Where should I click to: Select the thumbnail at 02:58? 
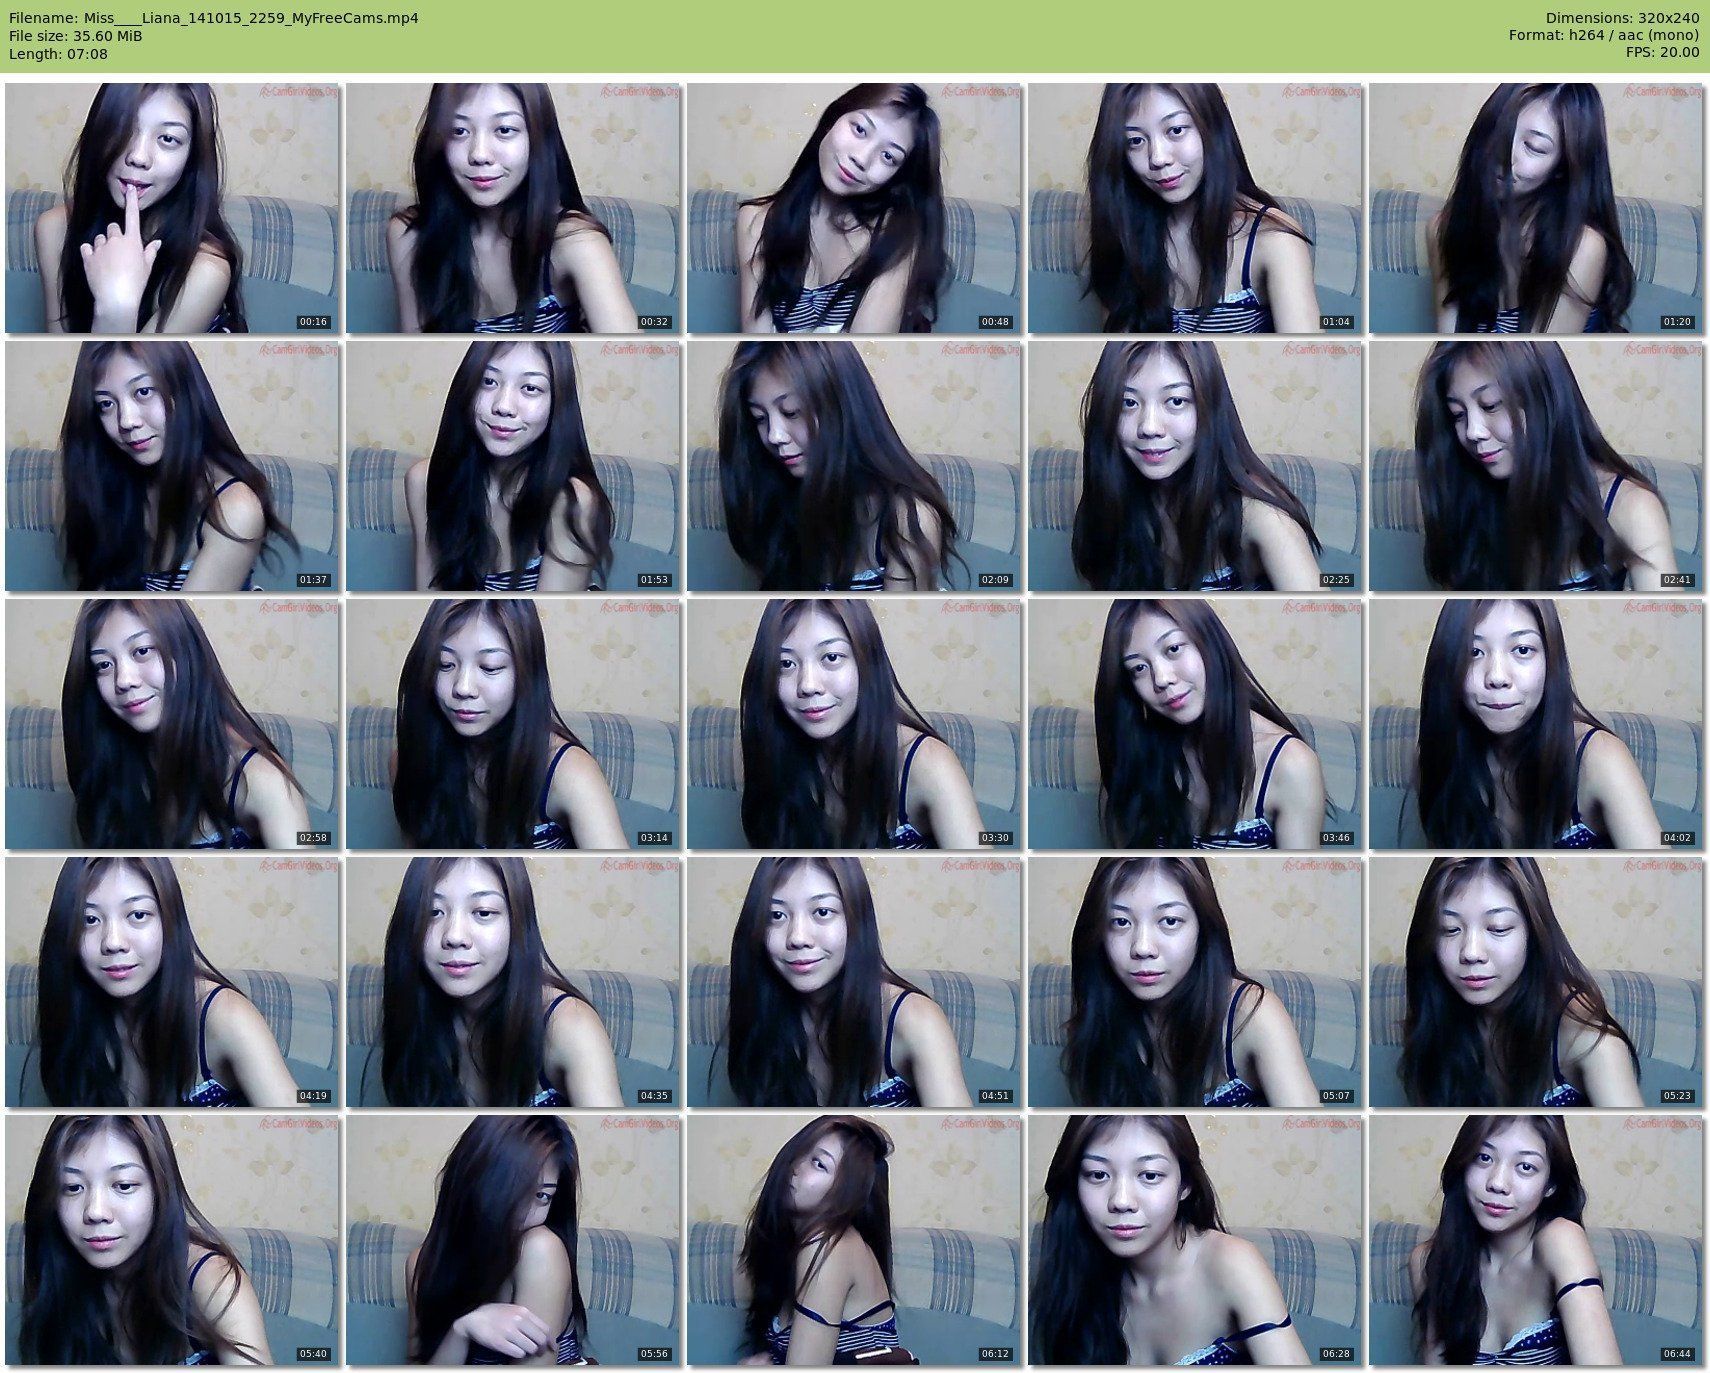pyautogui.click(x=172, y=724)
